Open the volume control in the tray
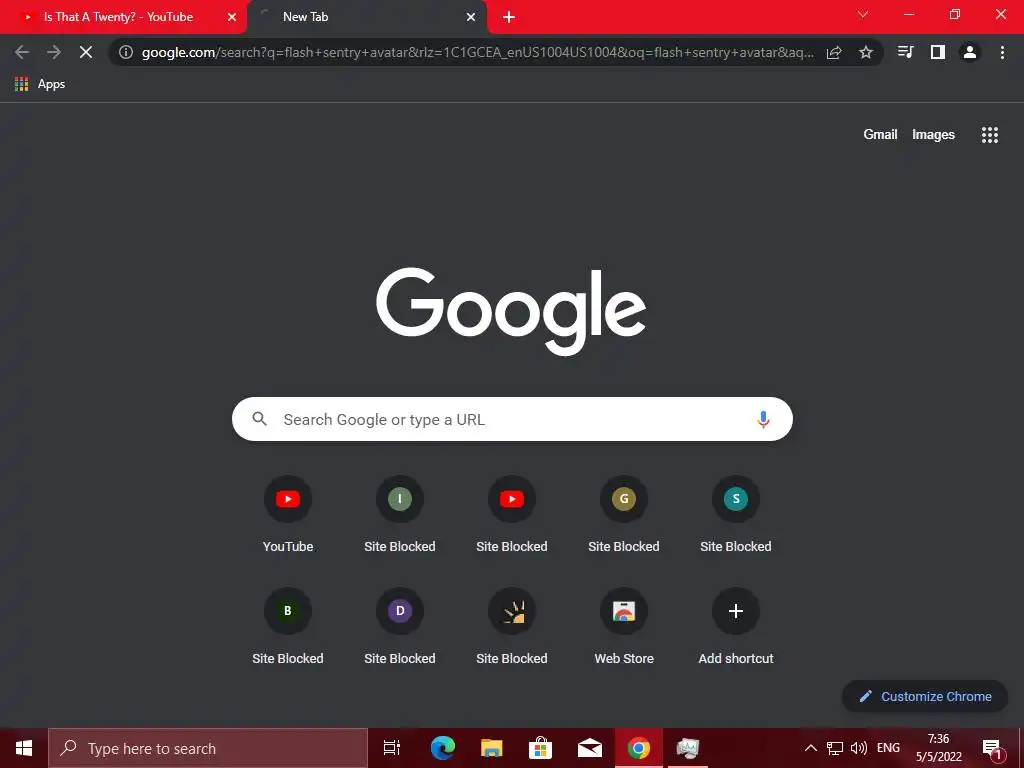 859,748
